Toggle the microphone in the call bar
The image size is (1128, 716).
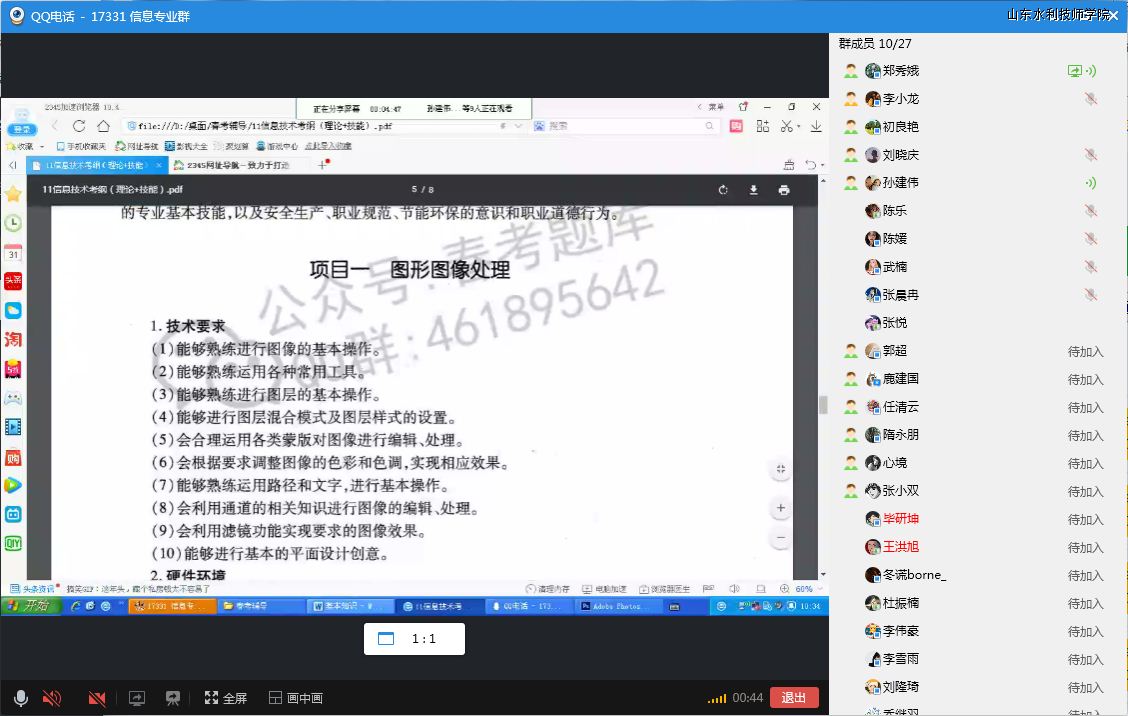20,698
